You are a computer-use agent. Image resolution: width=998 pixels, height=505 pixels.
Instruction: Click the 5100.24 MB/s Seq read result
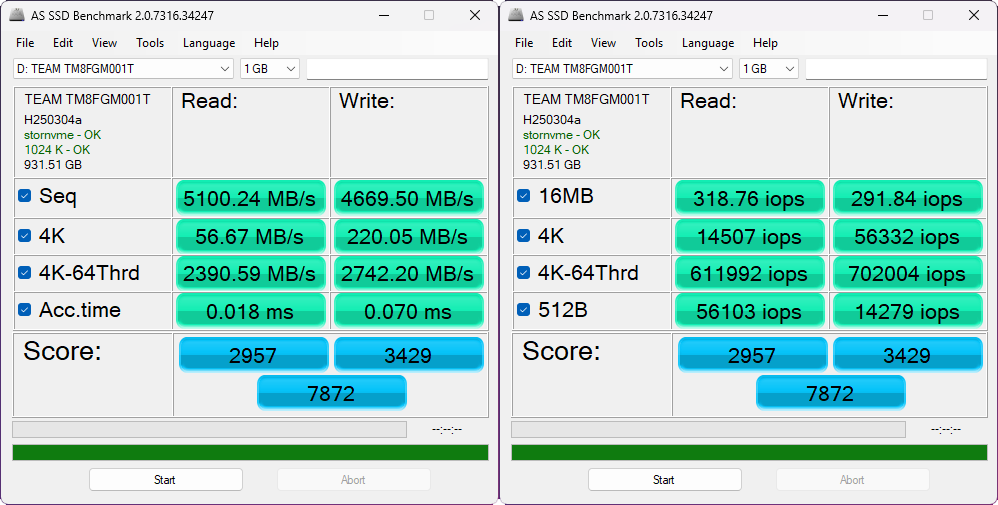tap(250, 198)
